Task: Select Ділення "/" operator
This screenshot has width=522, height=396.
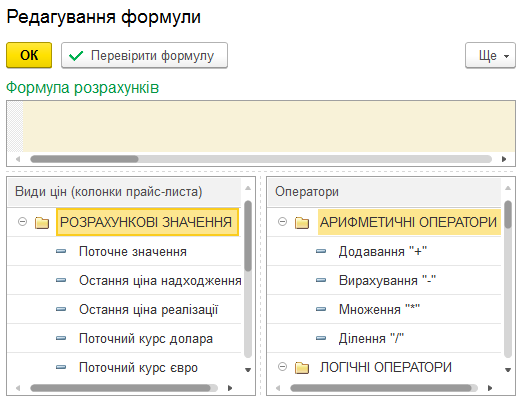Action: tap(384, 338)
